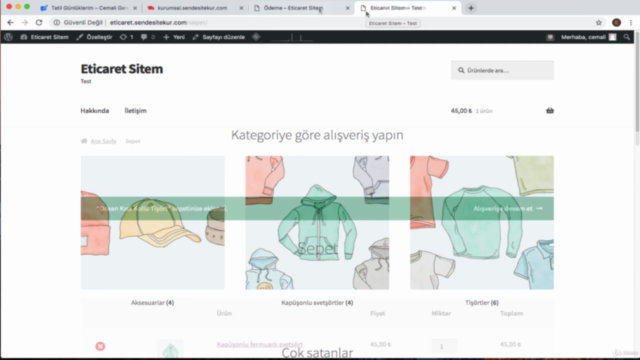Image resolution: width=640 pixels, height=360 pixels.
Task: Click Alışverişe devam et button
Action: coord(508,209)
